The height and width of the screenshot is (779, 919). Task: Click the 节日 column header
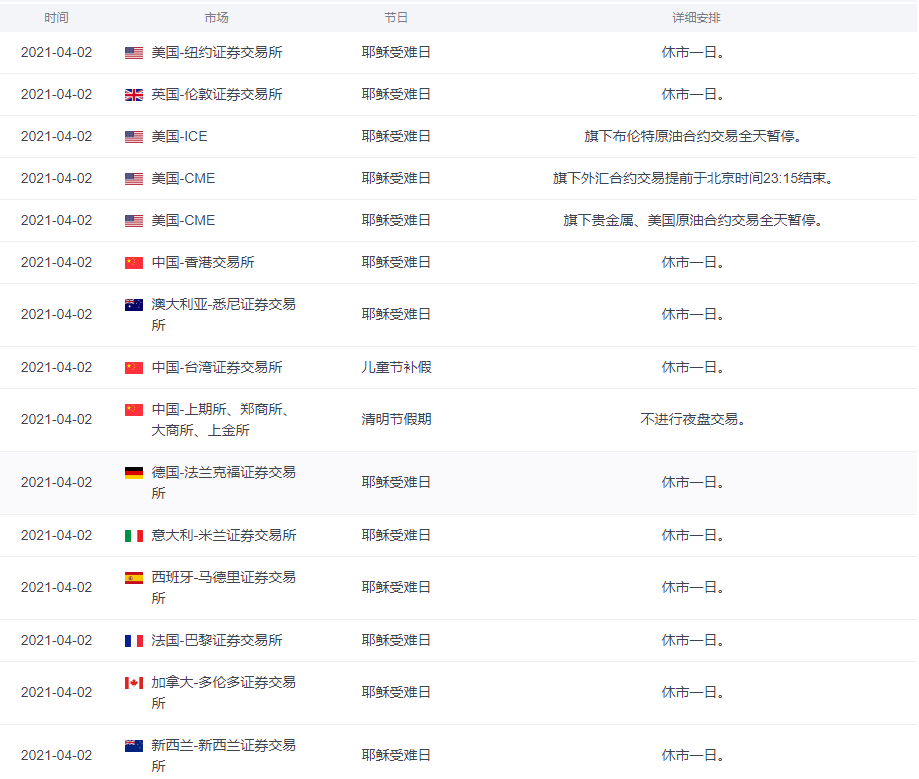pos(396,18)
